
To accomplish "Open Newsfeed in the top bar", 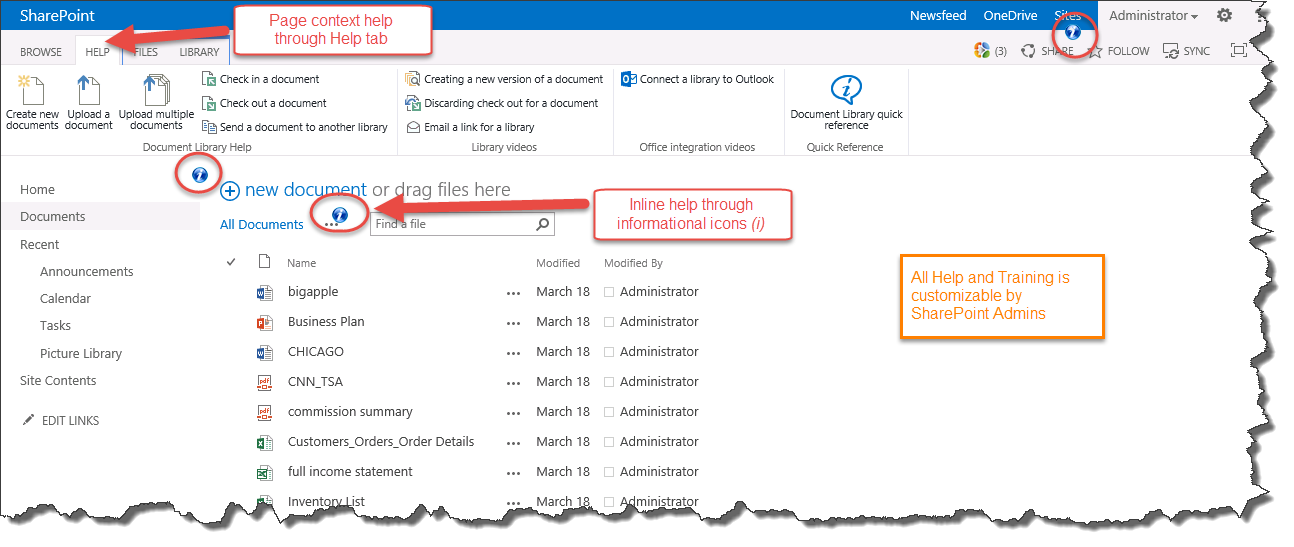I will tap(938, 15).
